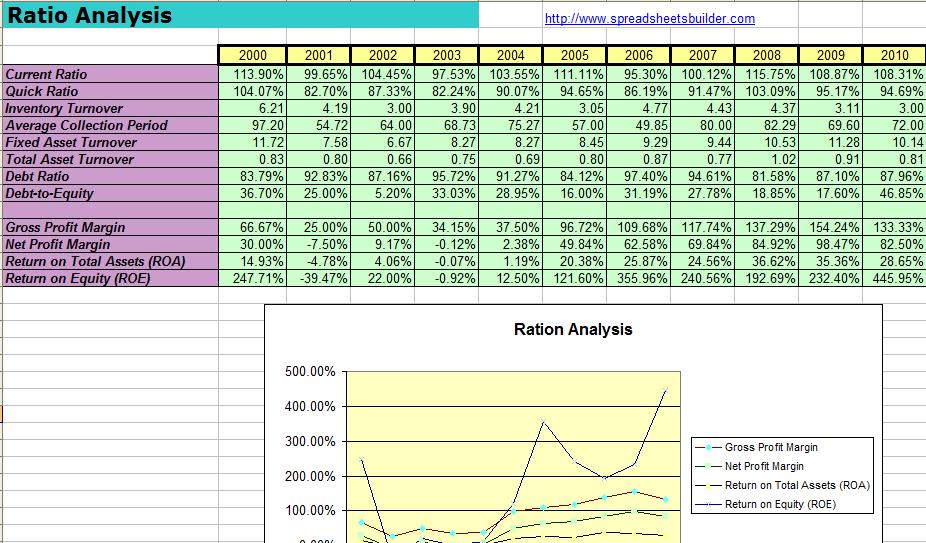Select Average Collection Period cell 97.20
Image resolution: width=926 pixels, height=543 pixels.
(x=253, y=125)
